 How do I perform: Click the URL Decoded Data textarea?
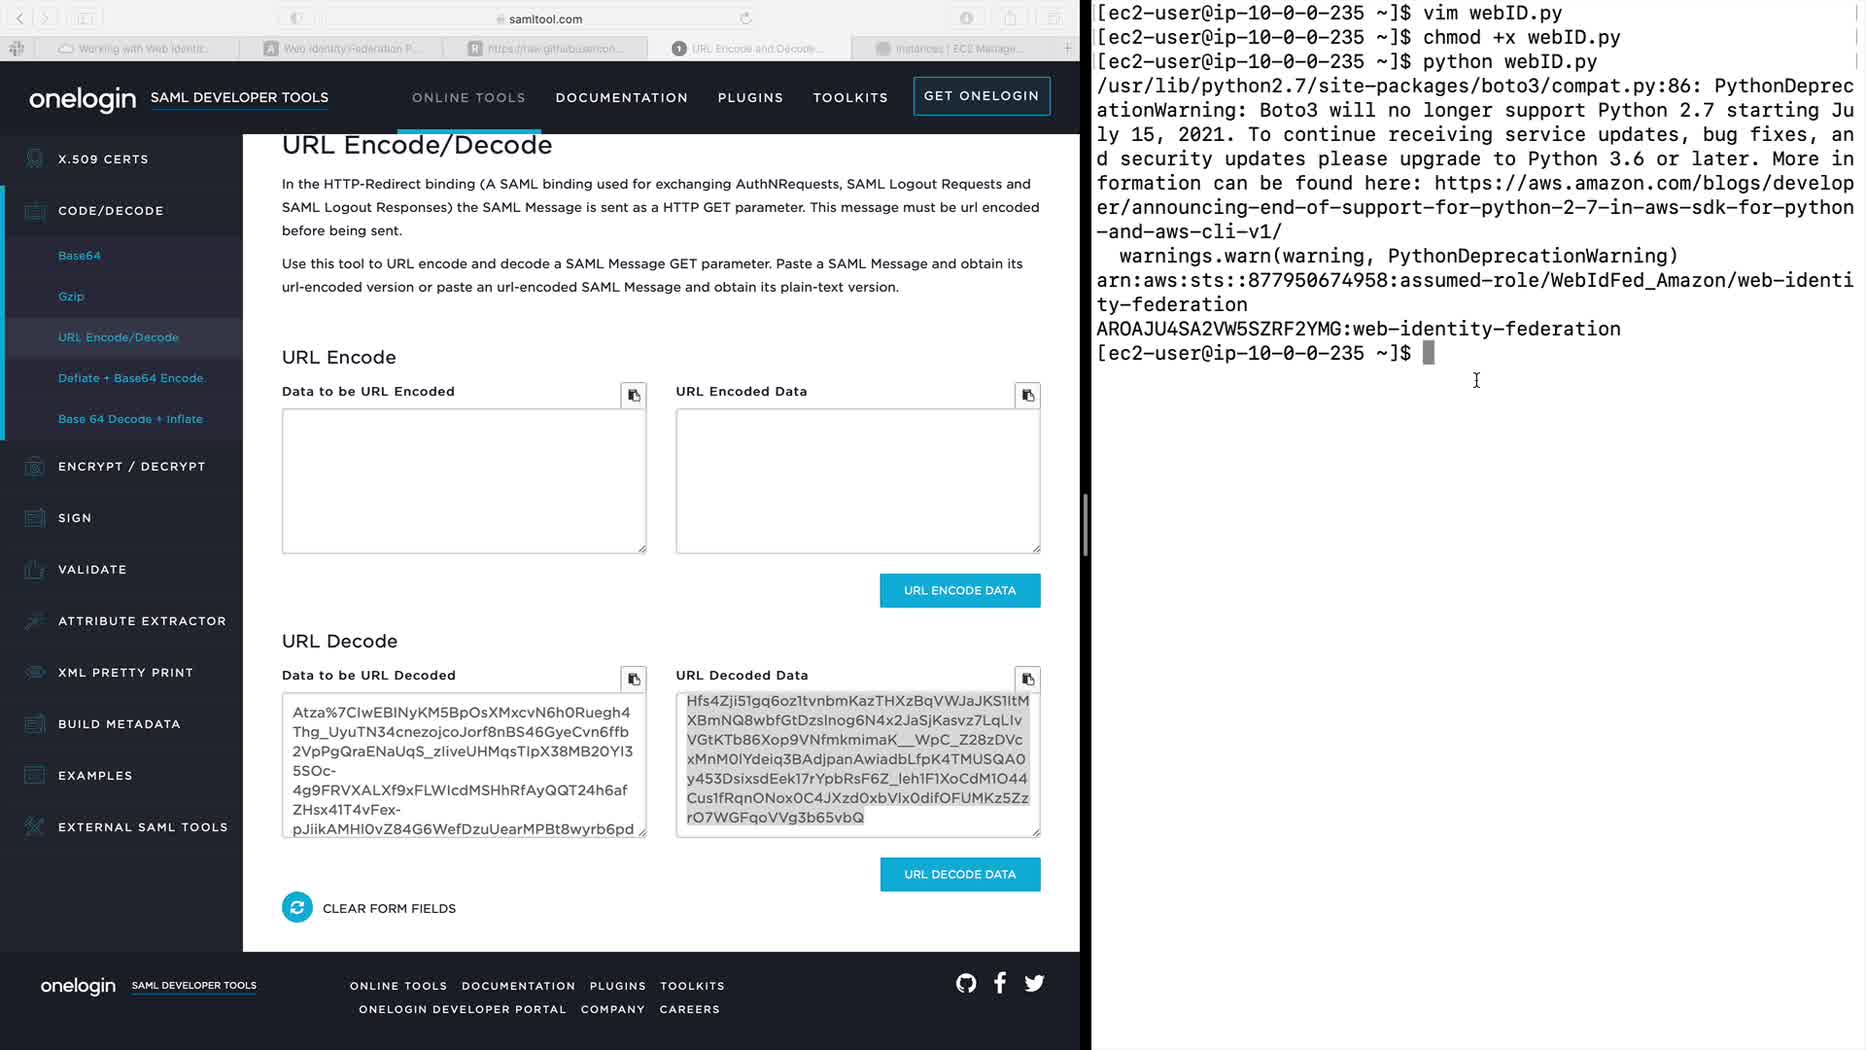858,765
